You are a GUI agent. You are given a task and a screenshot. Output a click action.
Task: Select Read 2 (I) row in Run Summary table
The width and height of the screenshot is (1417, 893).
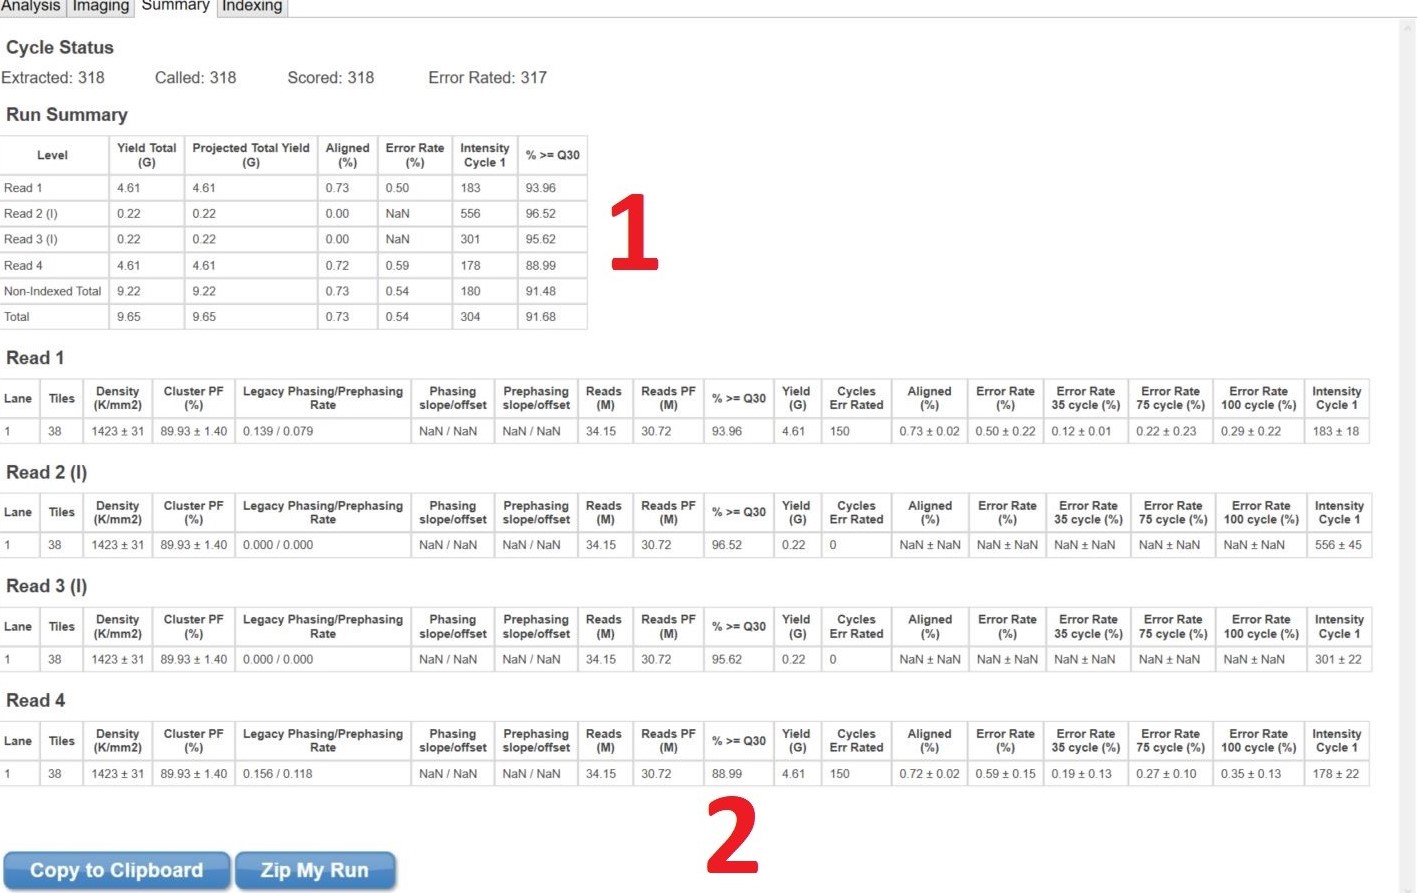[x=31, y=213]
